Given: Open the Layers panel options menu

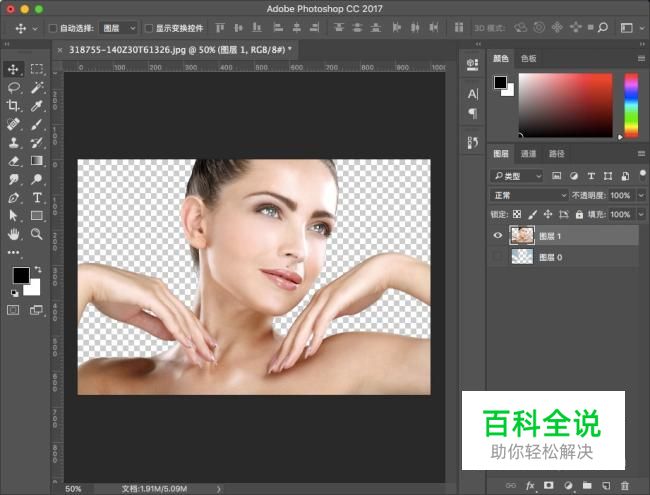Looking at the screenshot, I should tap(641, 154).
